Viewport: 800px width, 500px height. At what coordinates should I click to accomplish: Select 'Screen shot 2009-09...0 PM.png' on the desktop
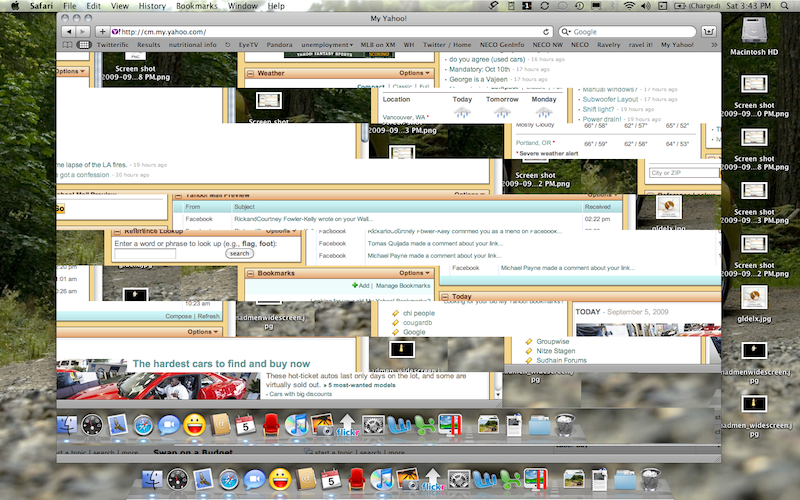click(x=755, y=96)
